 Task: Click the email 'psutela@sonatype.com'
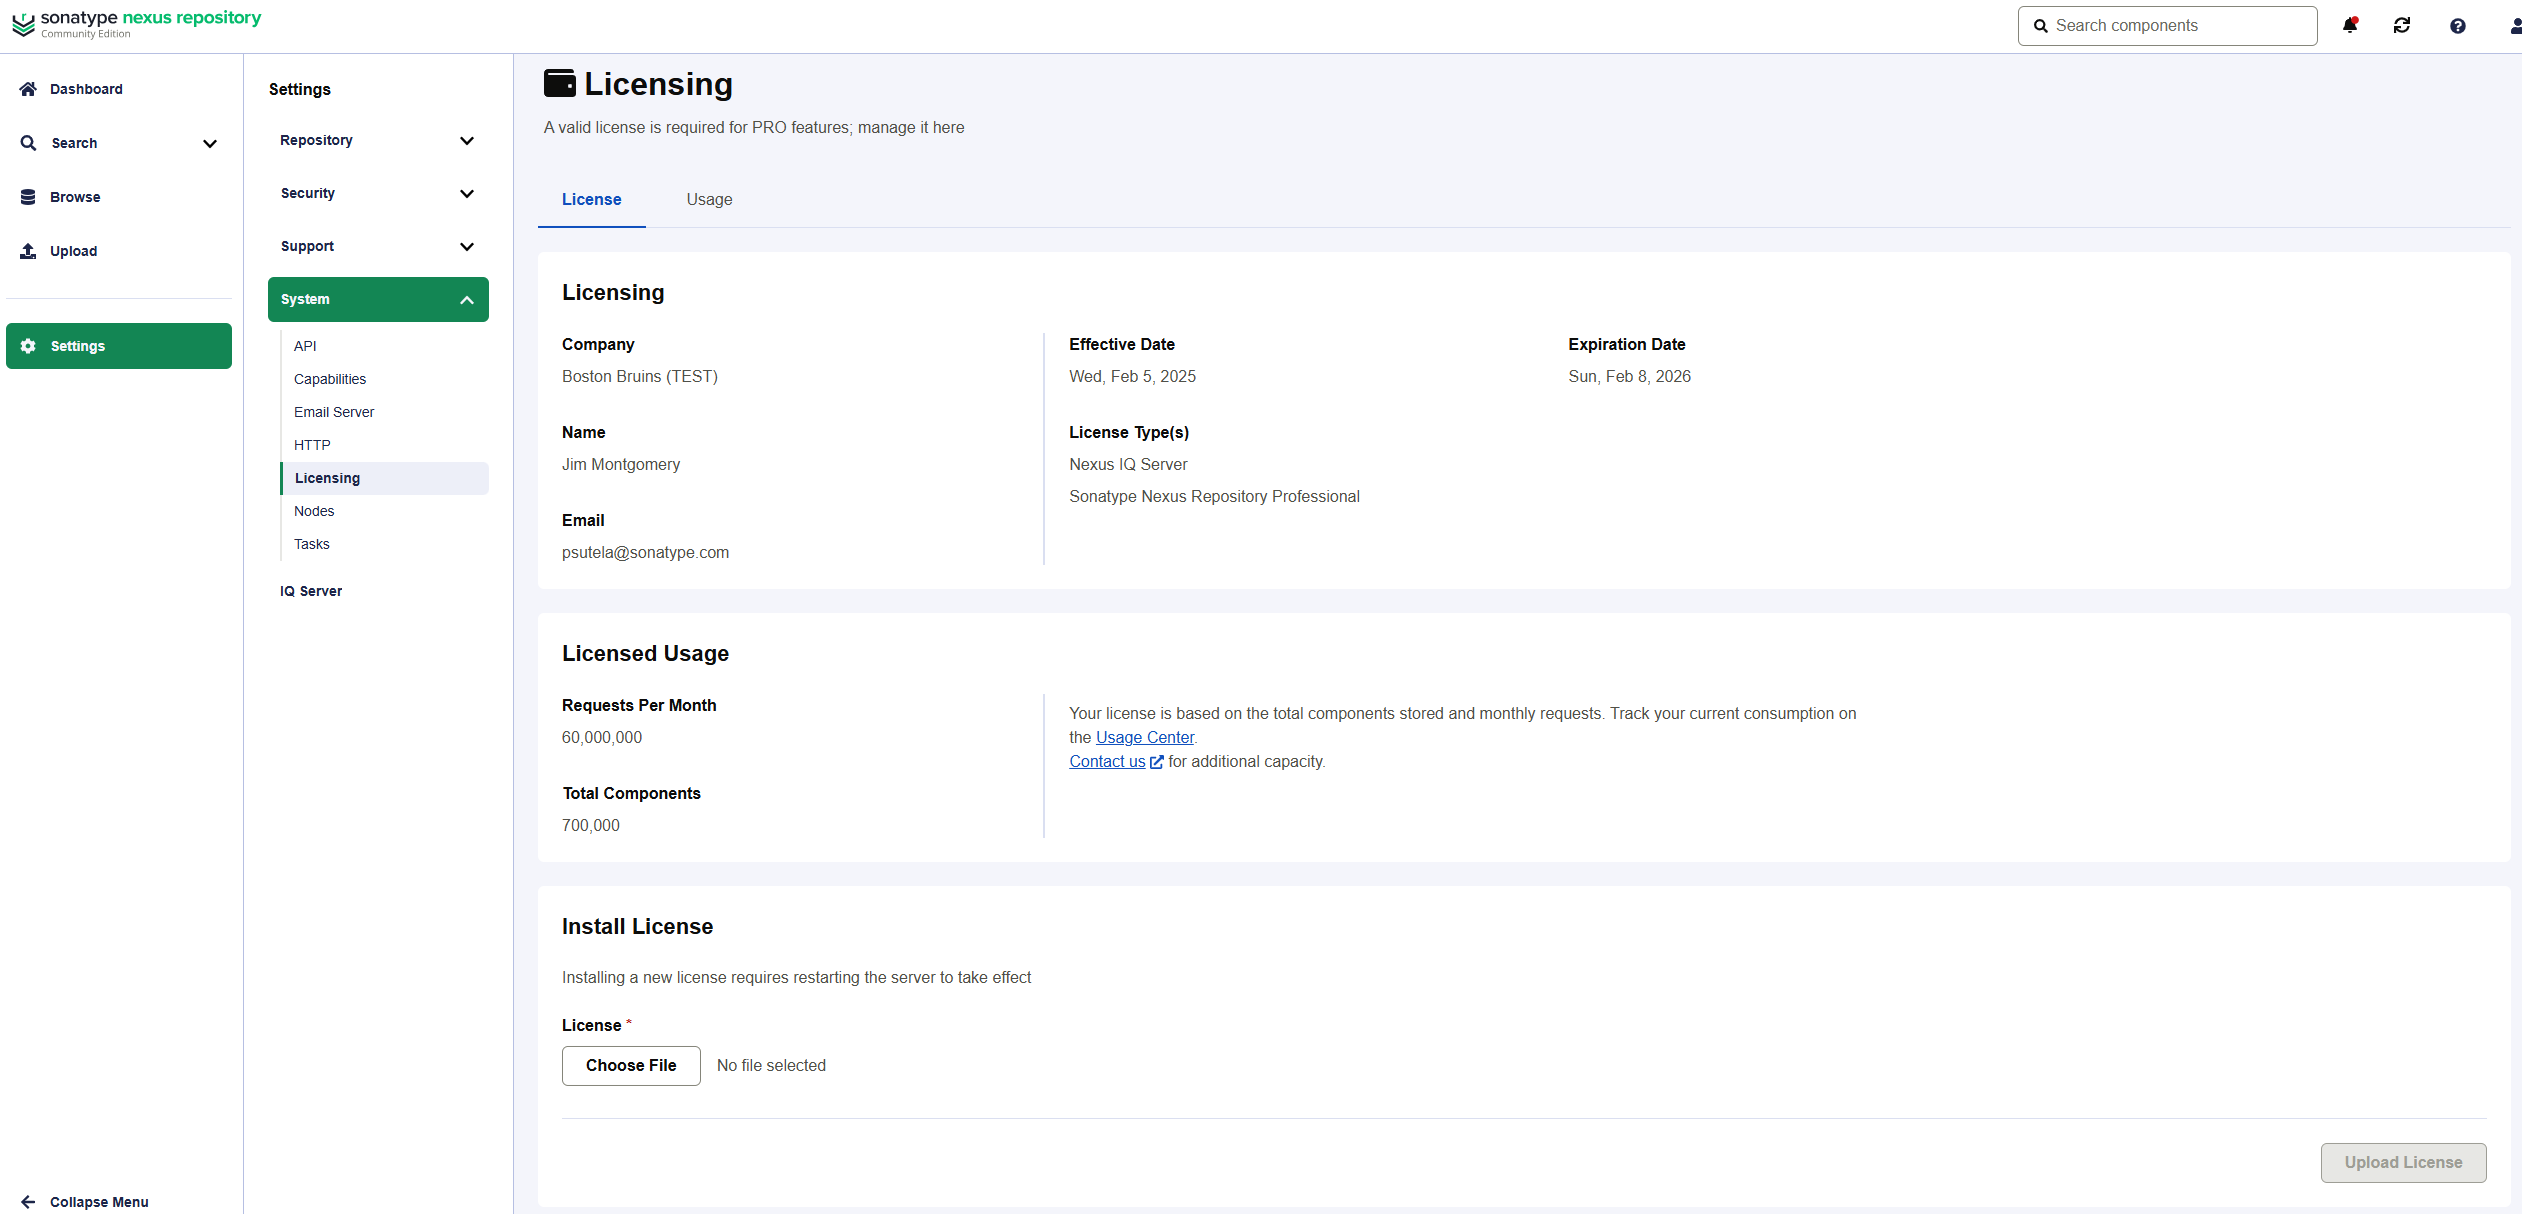click(x=645, y=553)
